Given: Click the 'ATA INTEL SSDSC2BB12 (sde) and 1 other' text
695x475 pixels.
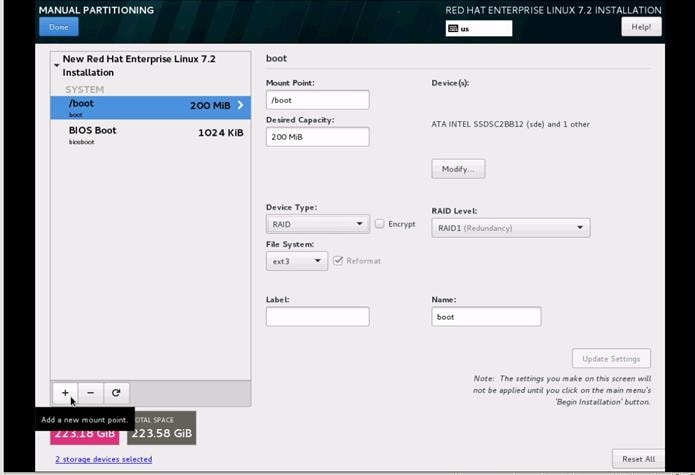Looking at the screenshot, I should (511, 125).
